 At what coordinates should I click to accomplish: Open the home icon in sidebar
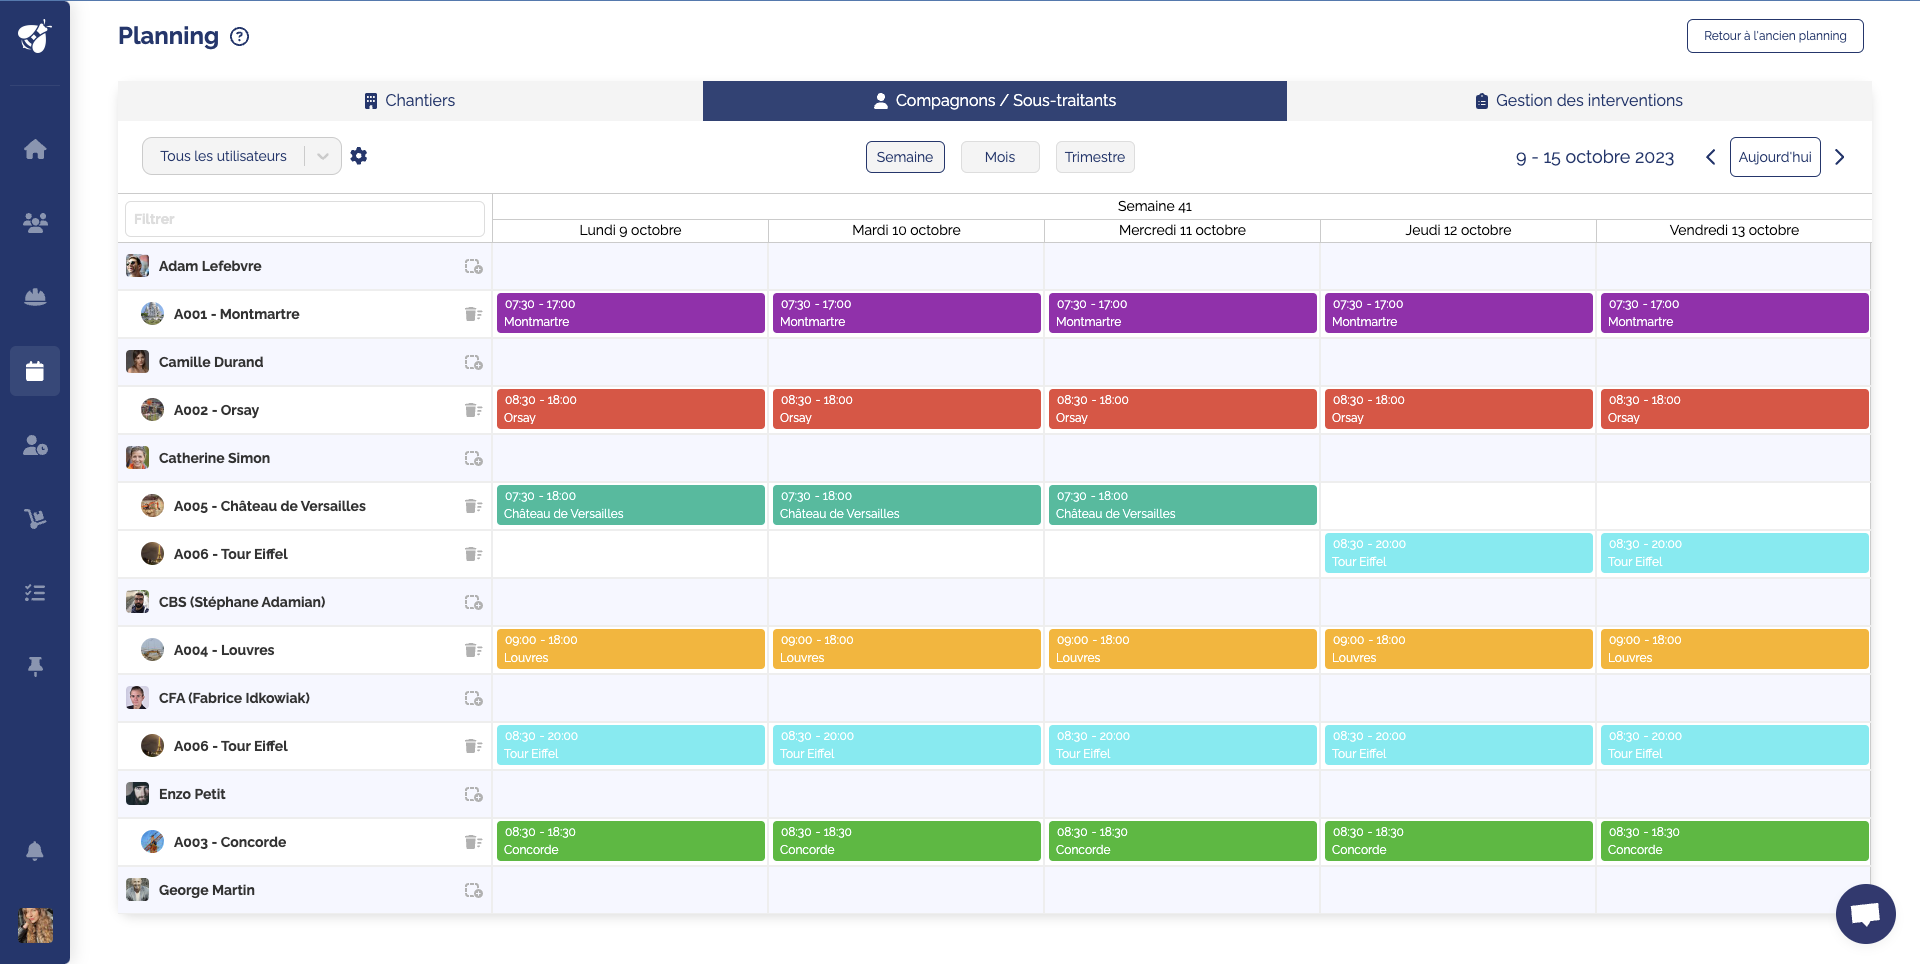pyautogui.click(x=35, y=149)
